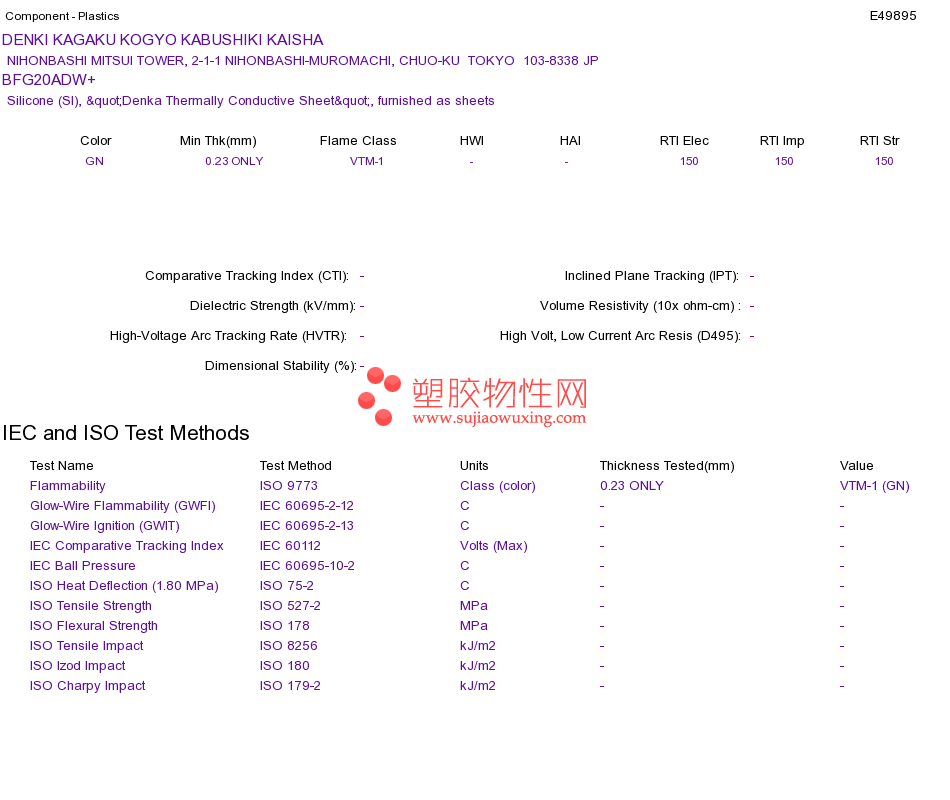Viewport: 950px width, 800px height.
Task: Click the RTI Elec 150 value
Action: point(689,161)
